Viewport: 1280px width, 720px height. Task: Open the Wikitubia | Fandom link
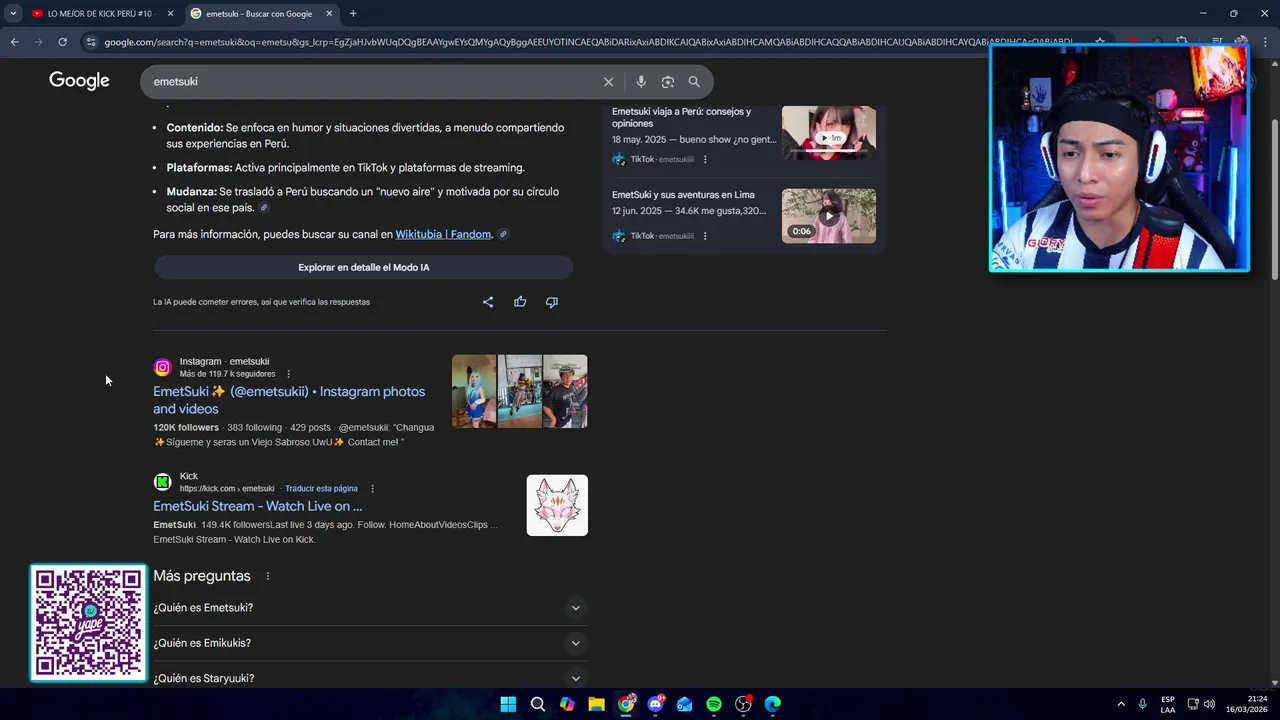click(x=443, y=234)
